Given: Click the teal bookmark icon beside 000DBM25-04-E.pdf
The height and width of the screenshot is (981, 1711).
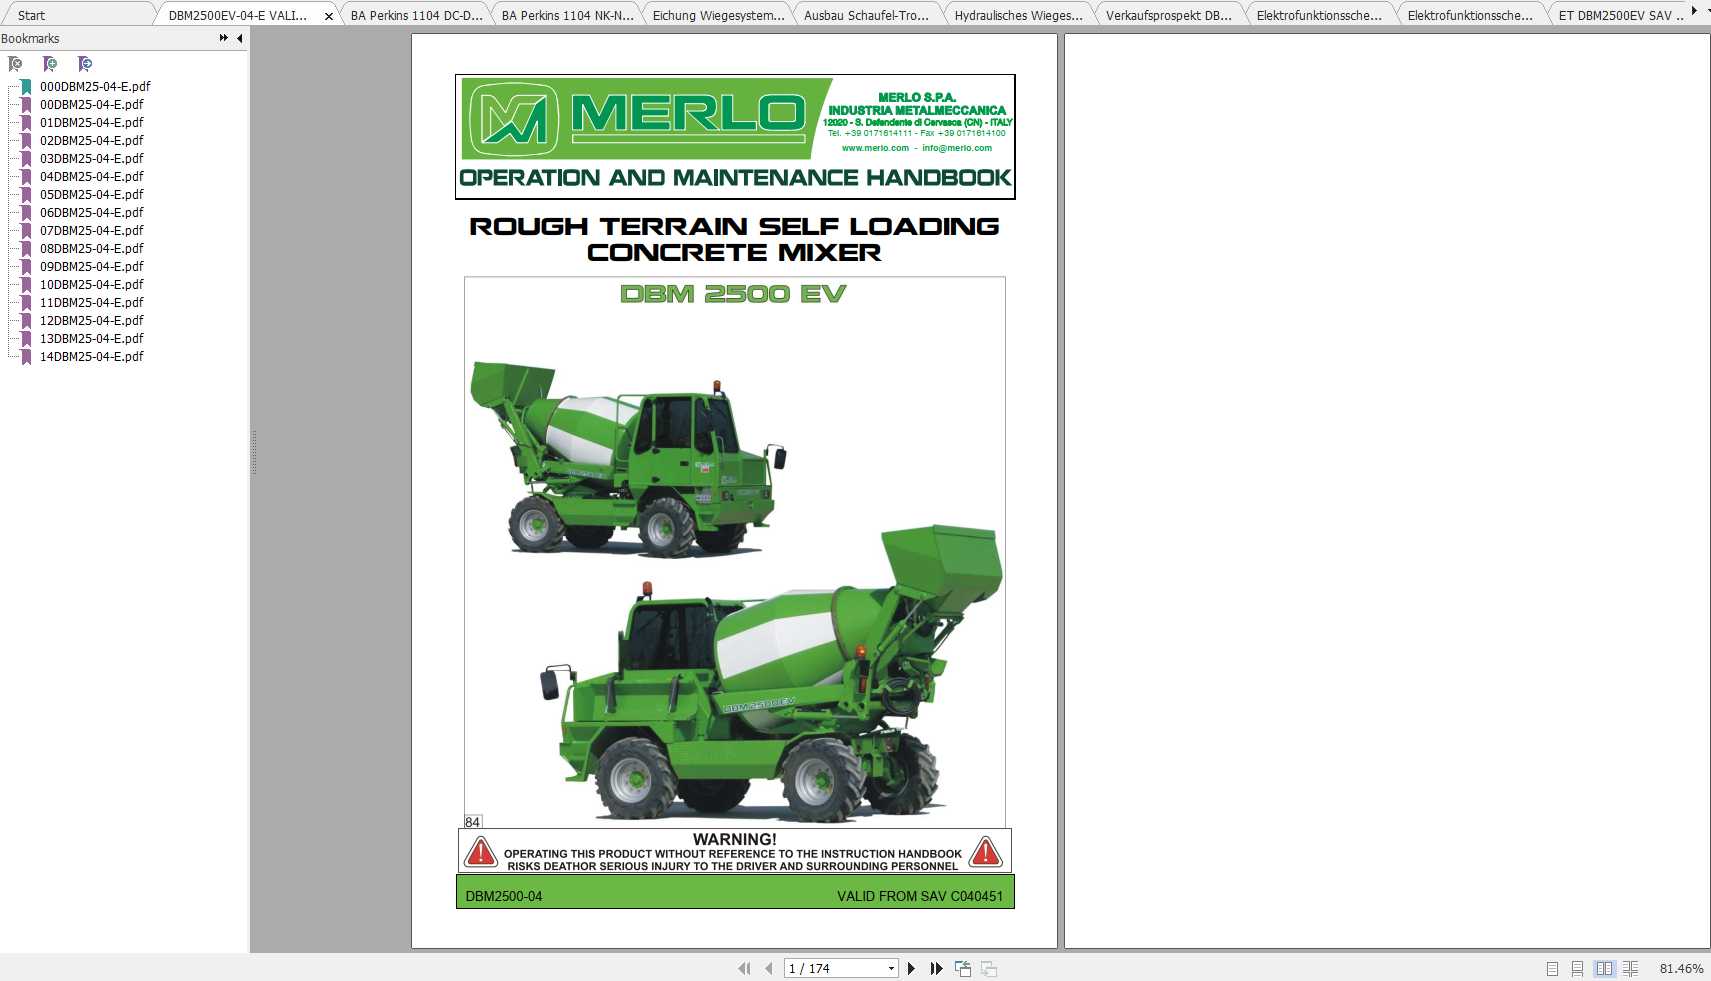Looking at the screenshot, I should tap(27, 87).
